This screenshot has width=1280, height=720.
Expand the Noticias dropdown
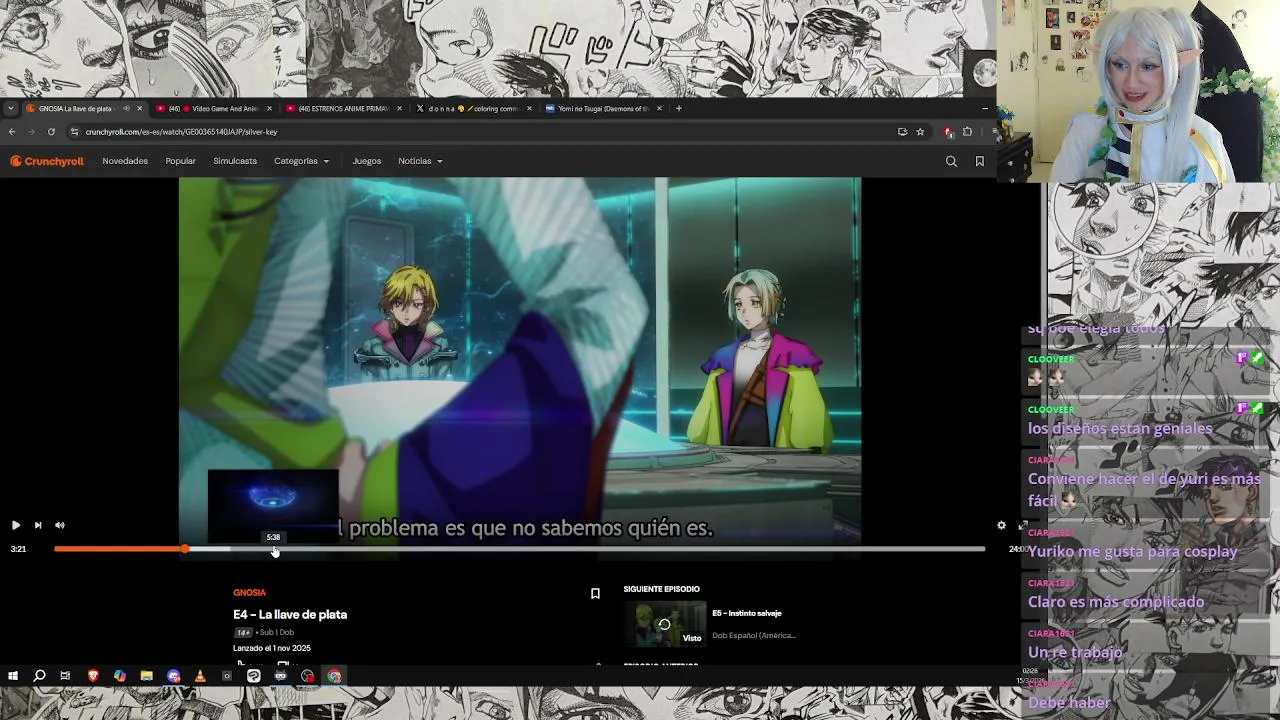(x=420, y=161)
